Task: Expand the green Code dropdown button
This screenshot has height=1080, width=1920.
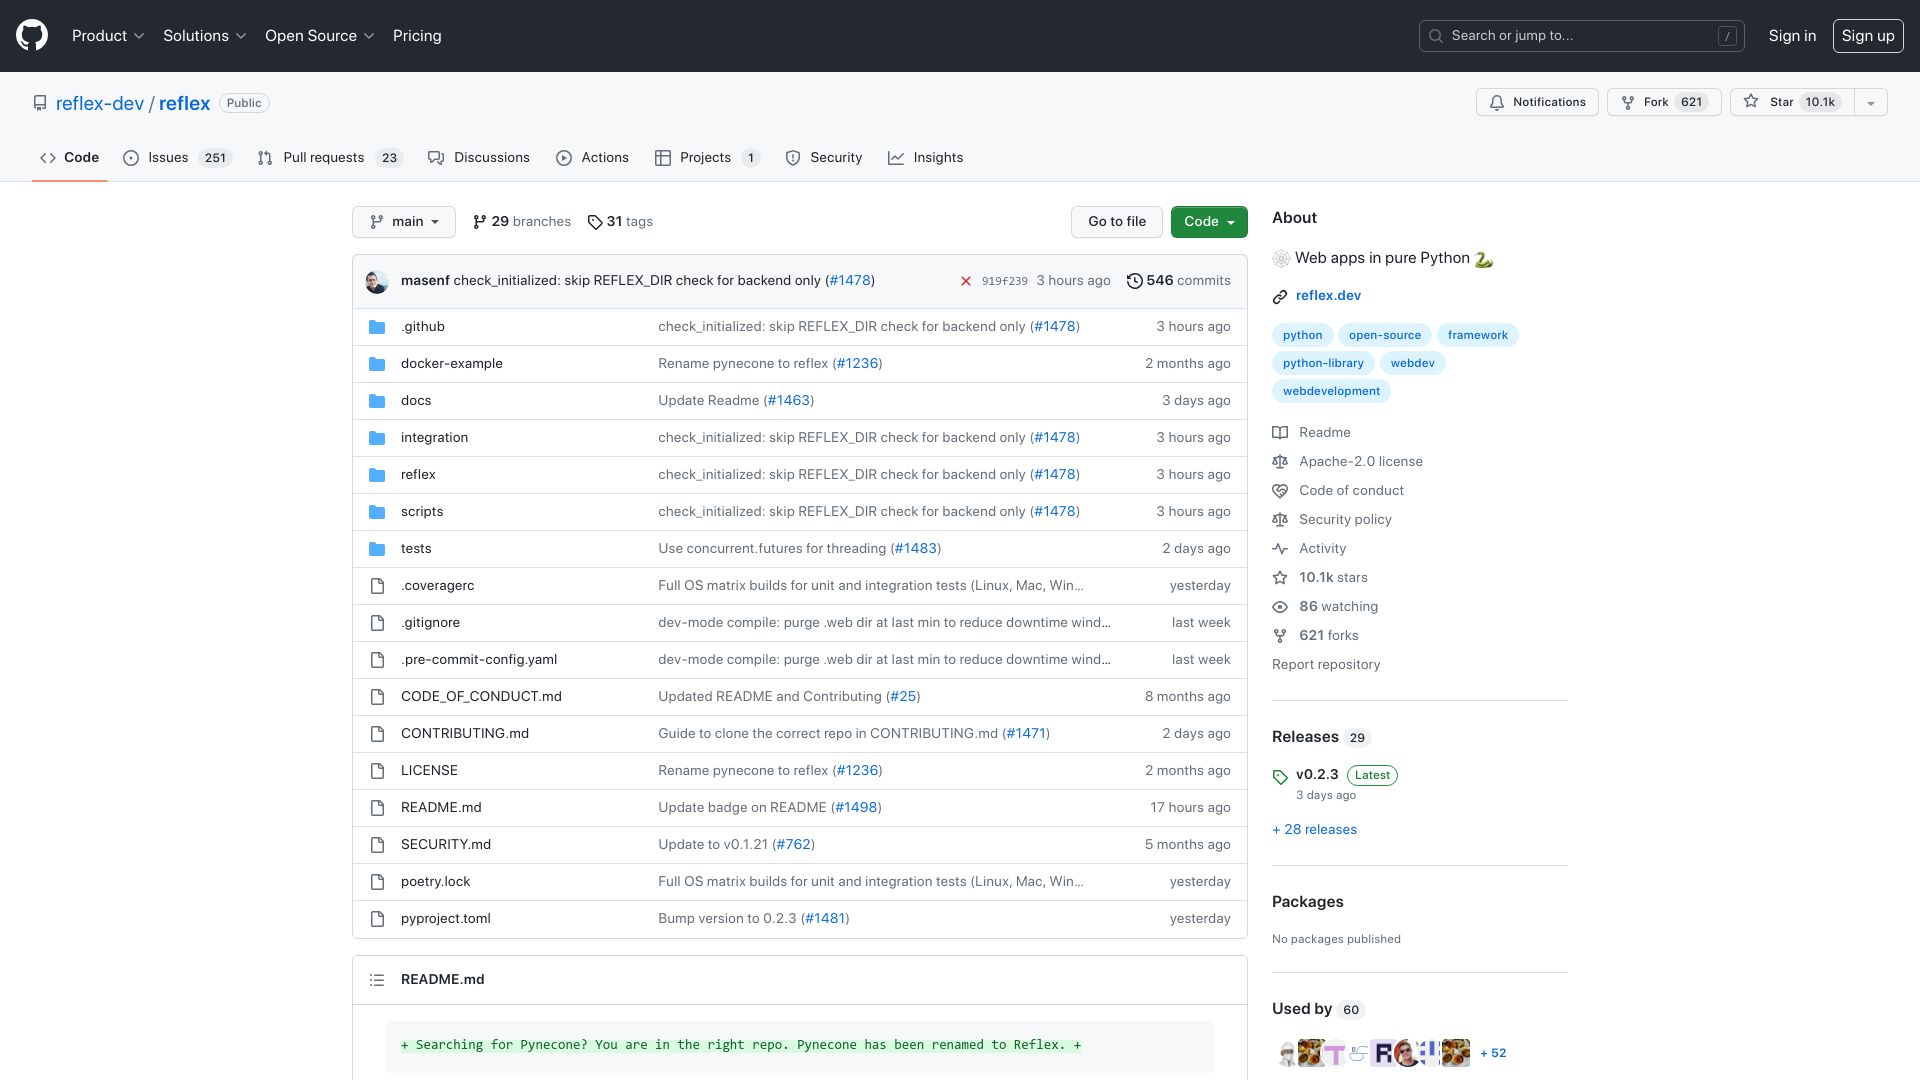Action: point(1209,222)
